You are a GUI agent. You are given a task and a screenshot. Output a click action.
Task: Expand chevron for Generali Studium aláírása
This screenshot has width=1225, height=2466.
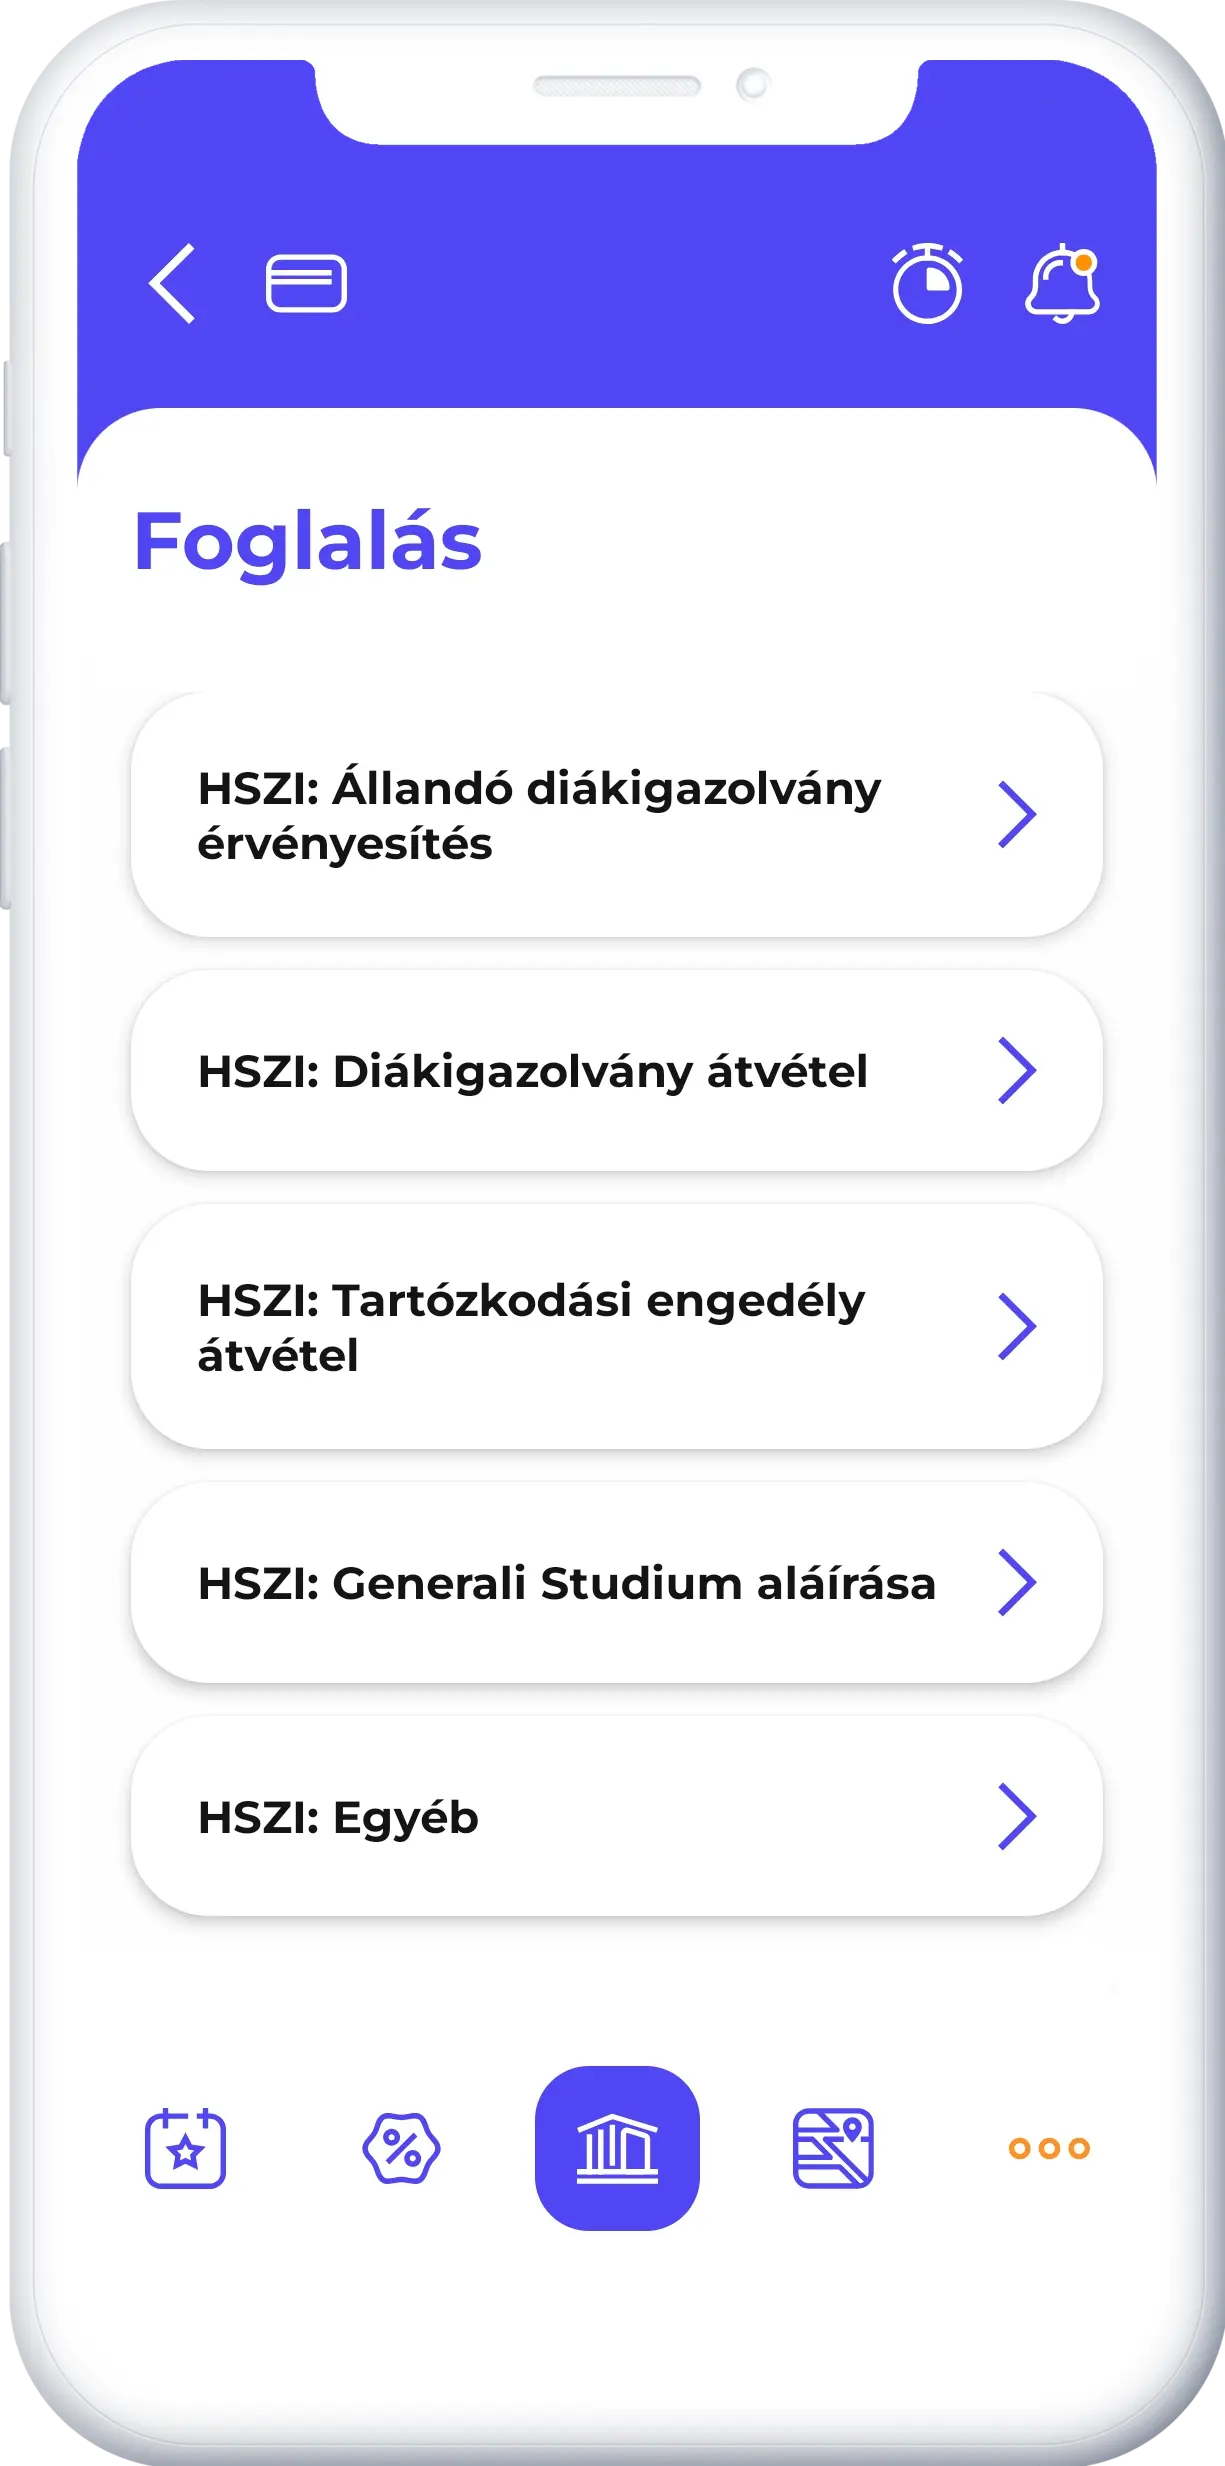[1017, 1582]
